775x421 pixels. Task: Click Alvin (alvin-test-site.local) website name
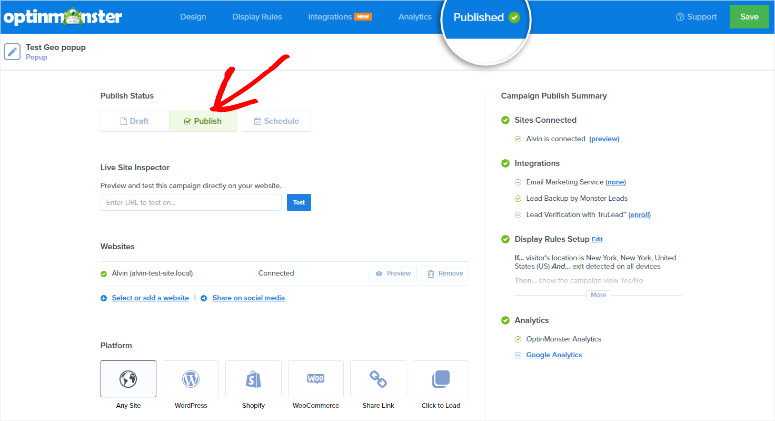pyautogui.click(x=152, y=273)
